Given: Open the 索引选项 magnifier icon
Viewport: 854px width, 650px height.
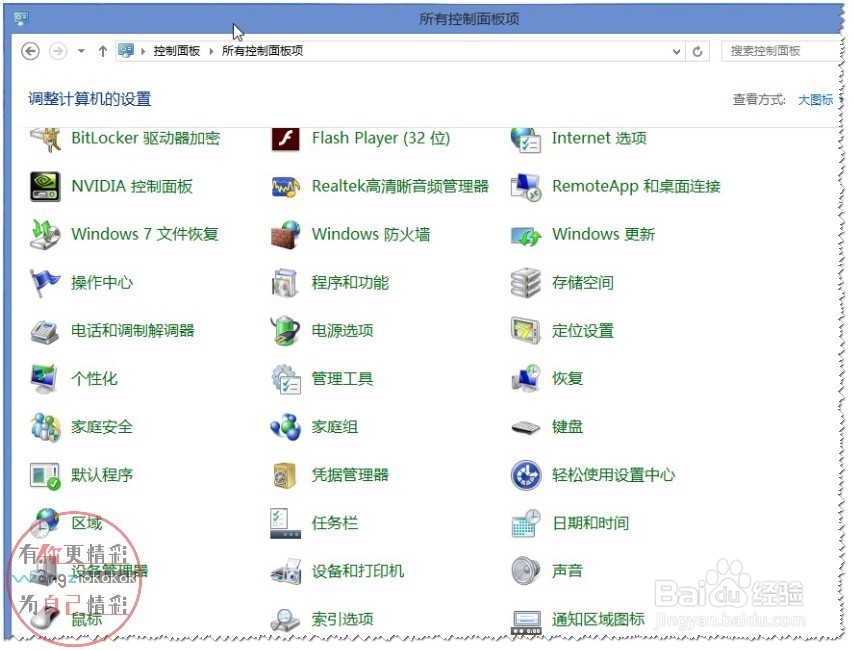Looking at the screenshot, I should tap(285, 620).
